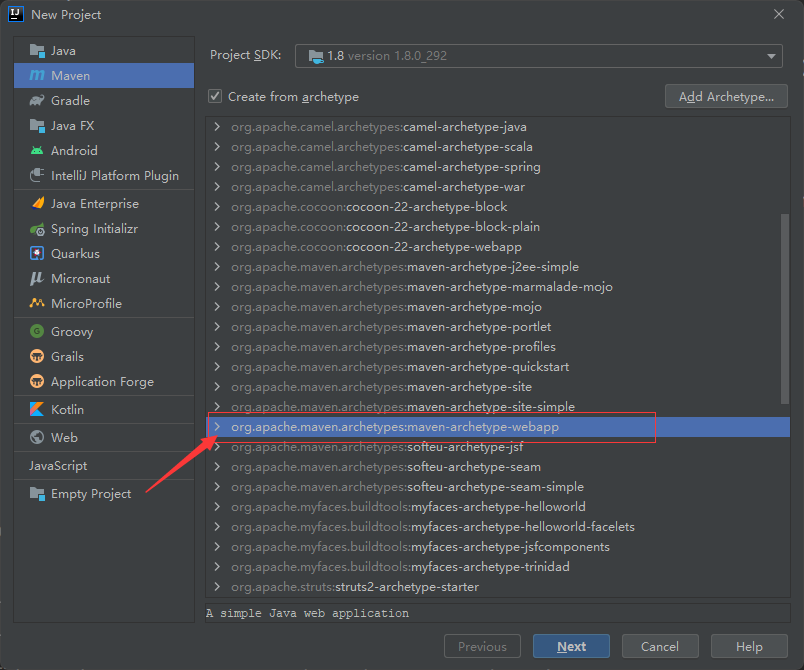Click the Micronaut mu icon
Image resolution: width=804 pixels, height=670 pixels.
37,278
